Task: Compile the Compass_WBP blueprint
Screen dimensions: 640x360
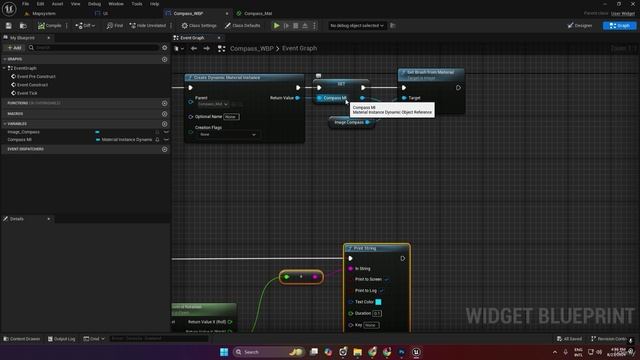Action: 49,26
